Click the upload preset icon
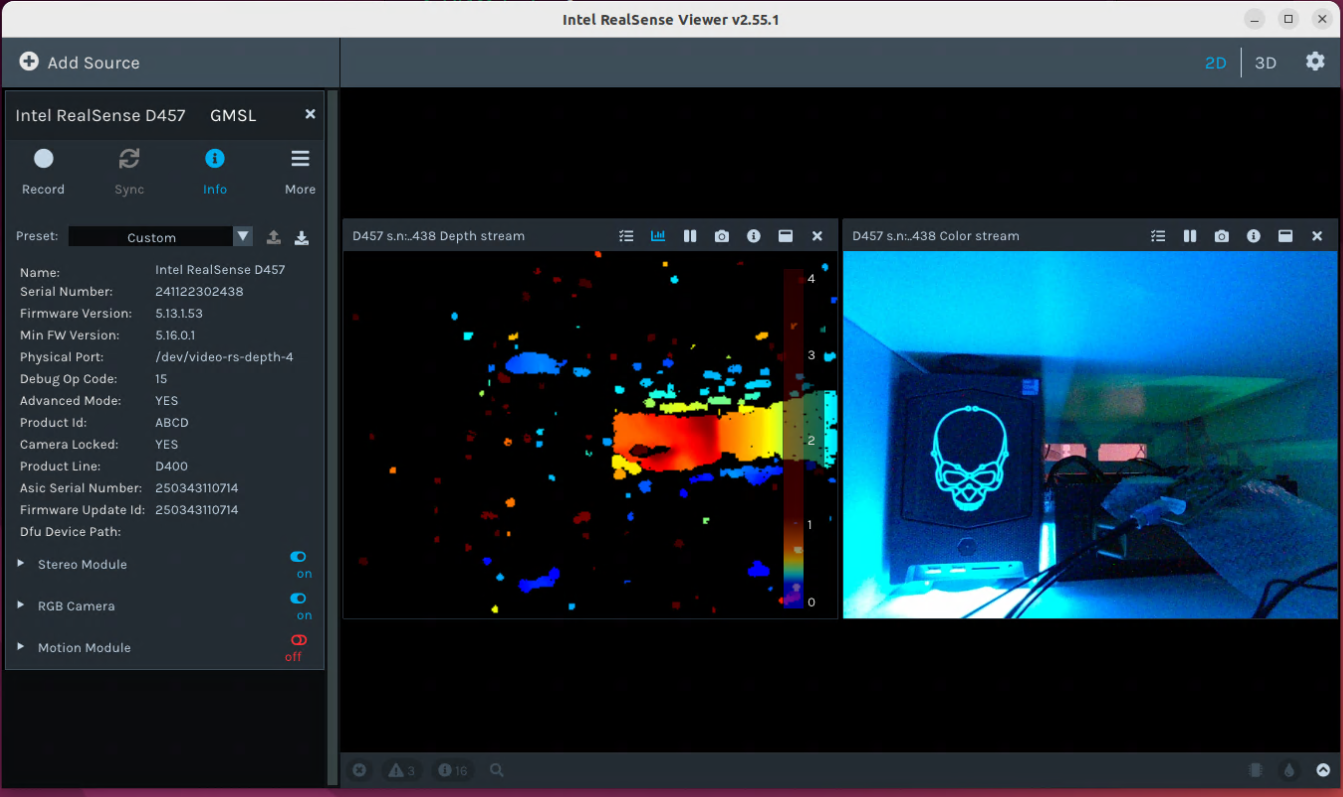 tap(273, 237)
